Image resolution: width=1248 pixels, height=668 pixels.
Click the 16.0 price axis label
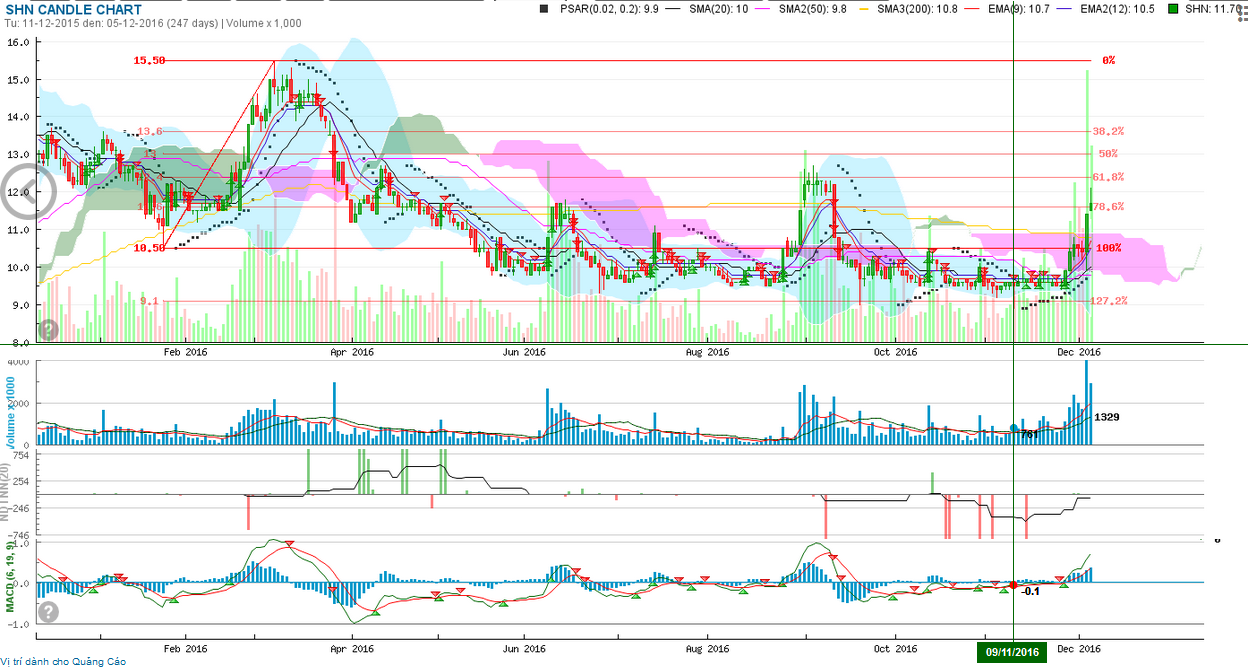18,42
